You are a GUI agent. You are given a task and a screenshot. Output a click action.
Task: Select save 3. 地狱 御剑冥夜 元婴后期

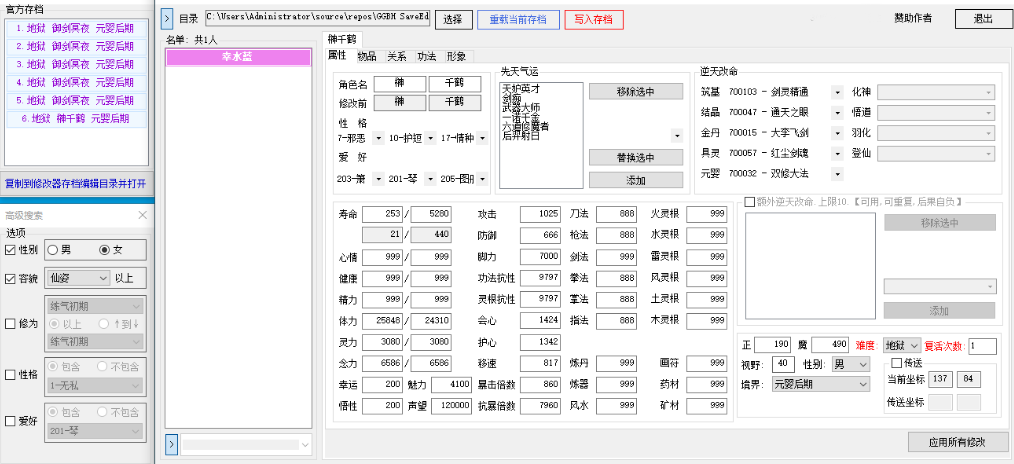click(76, 64)
